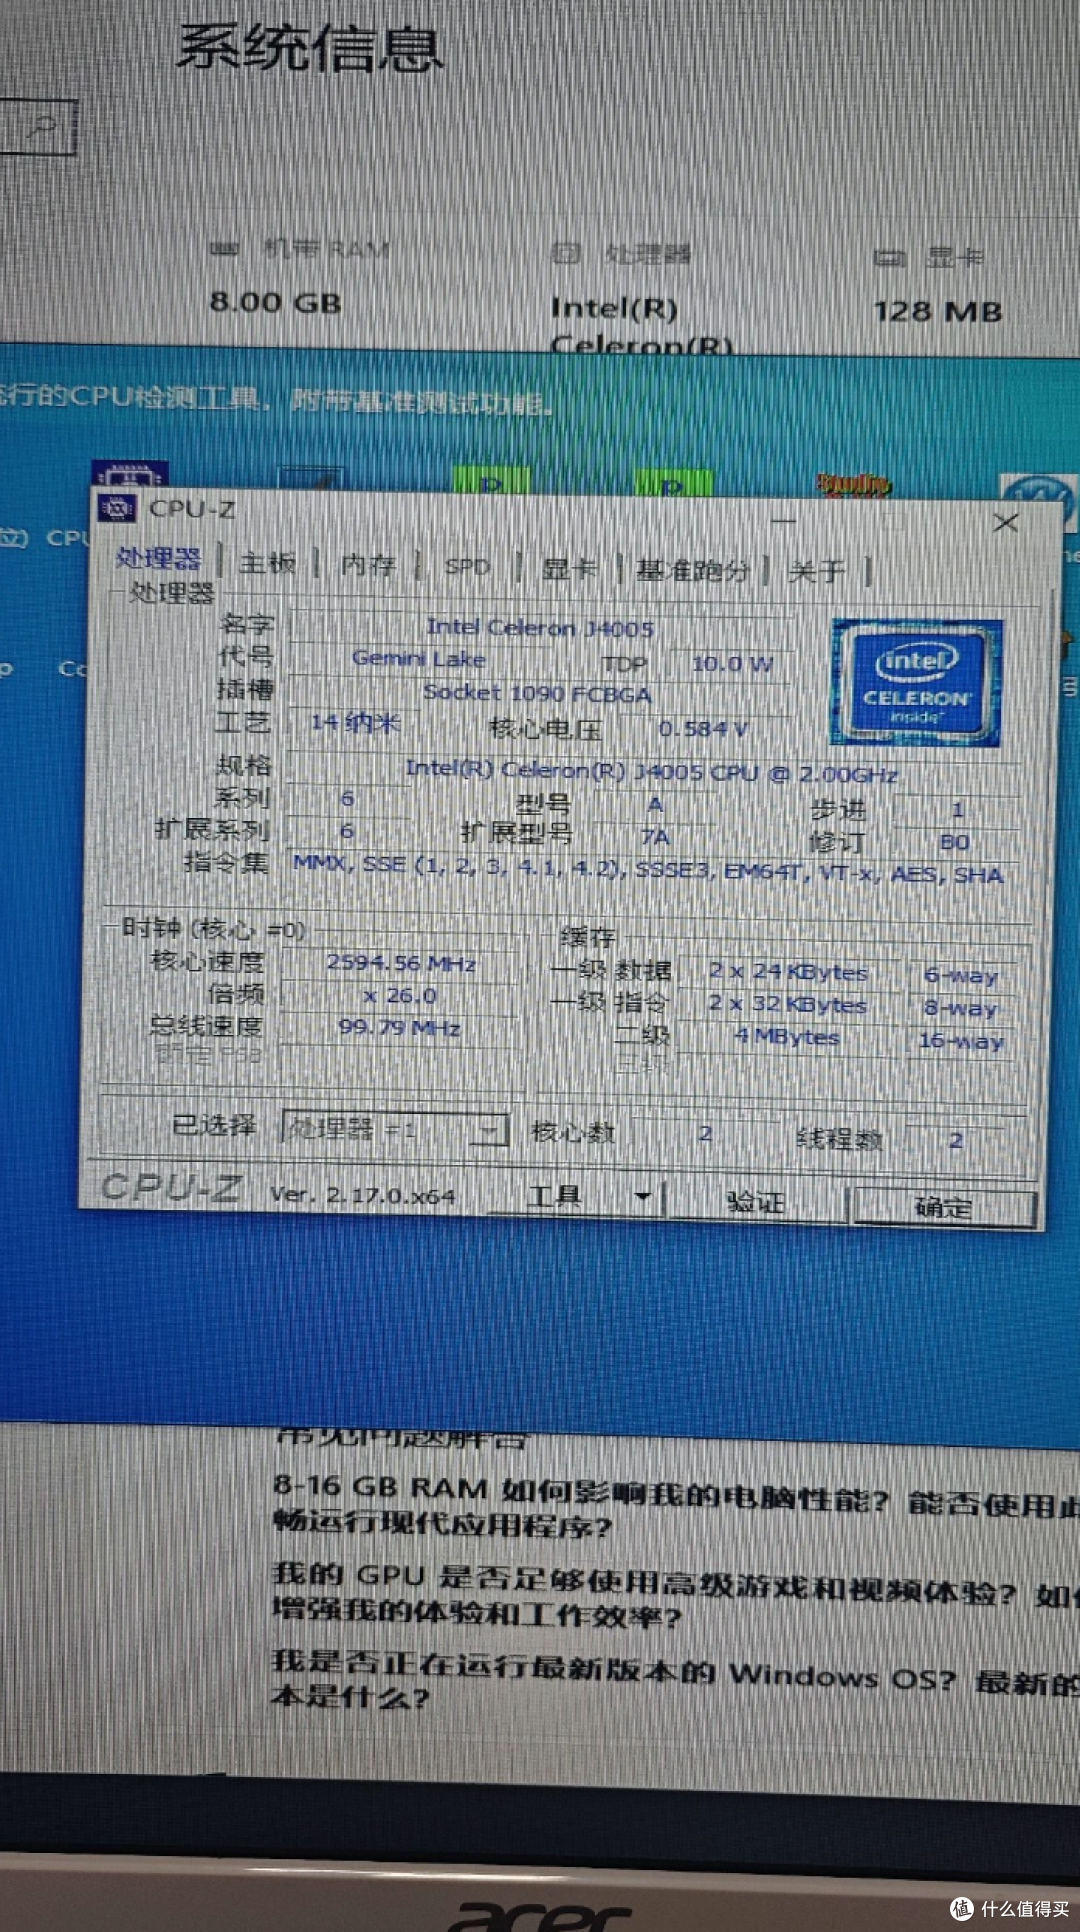Viewport: 1080px width, 1932px height.
Task: Click the TDP value 10.0 W
Action: click(732, 663)
